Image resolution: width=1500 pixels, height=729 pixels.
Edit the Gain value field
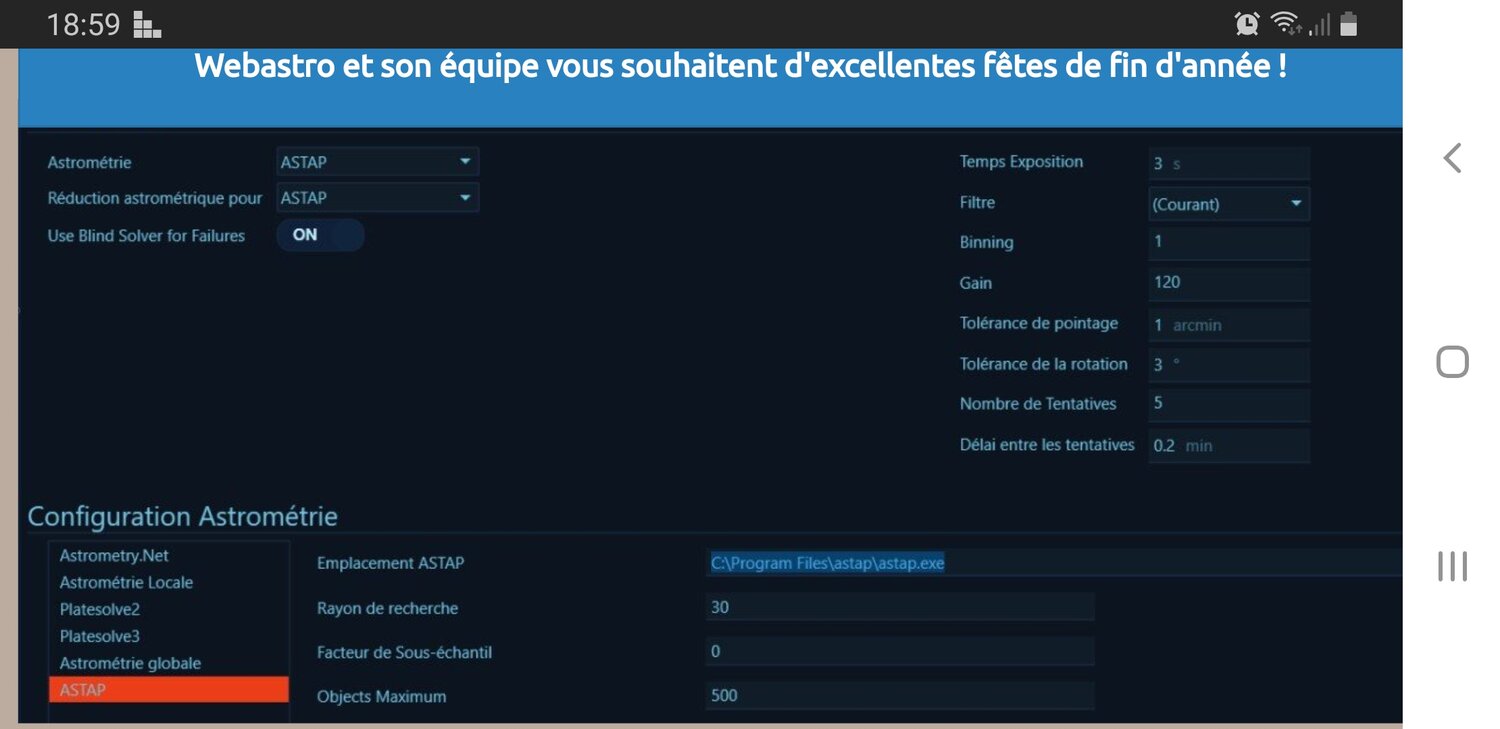pyautogui.click(x=1228, y=283)
